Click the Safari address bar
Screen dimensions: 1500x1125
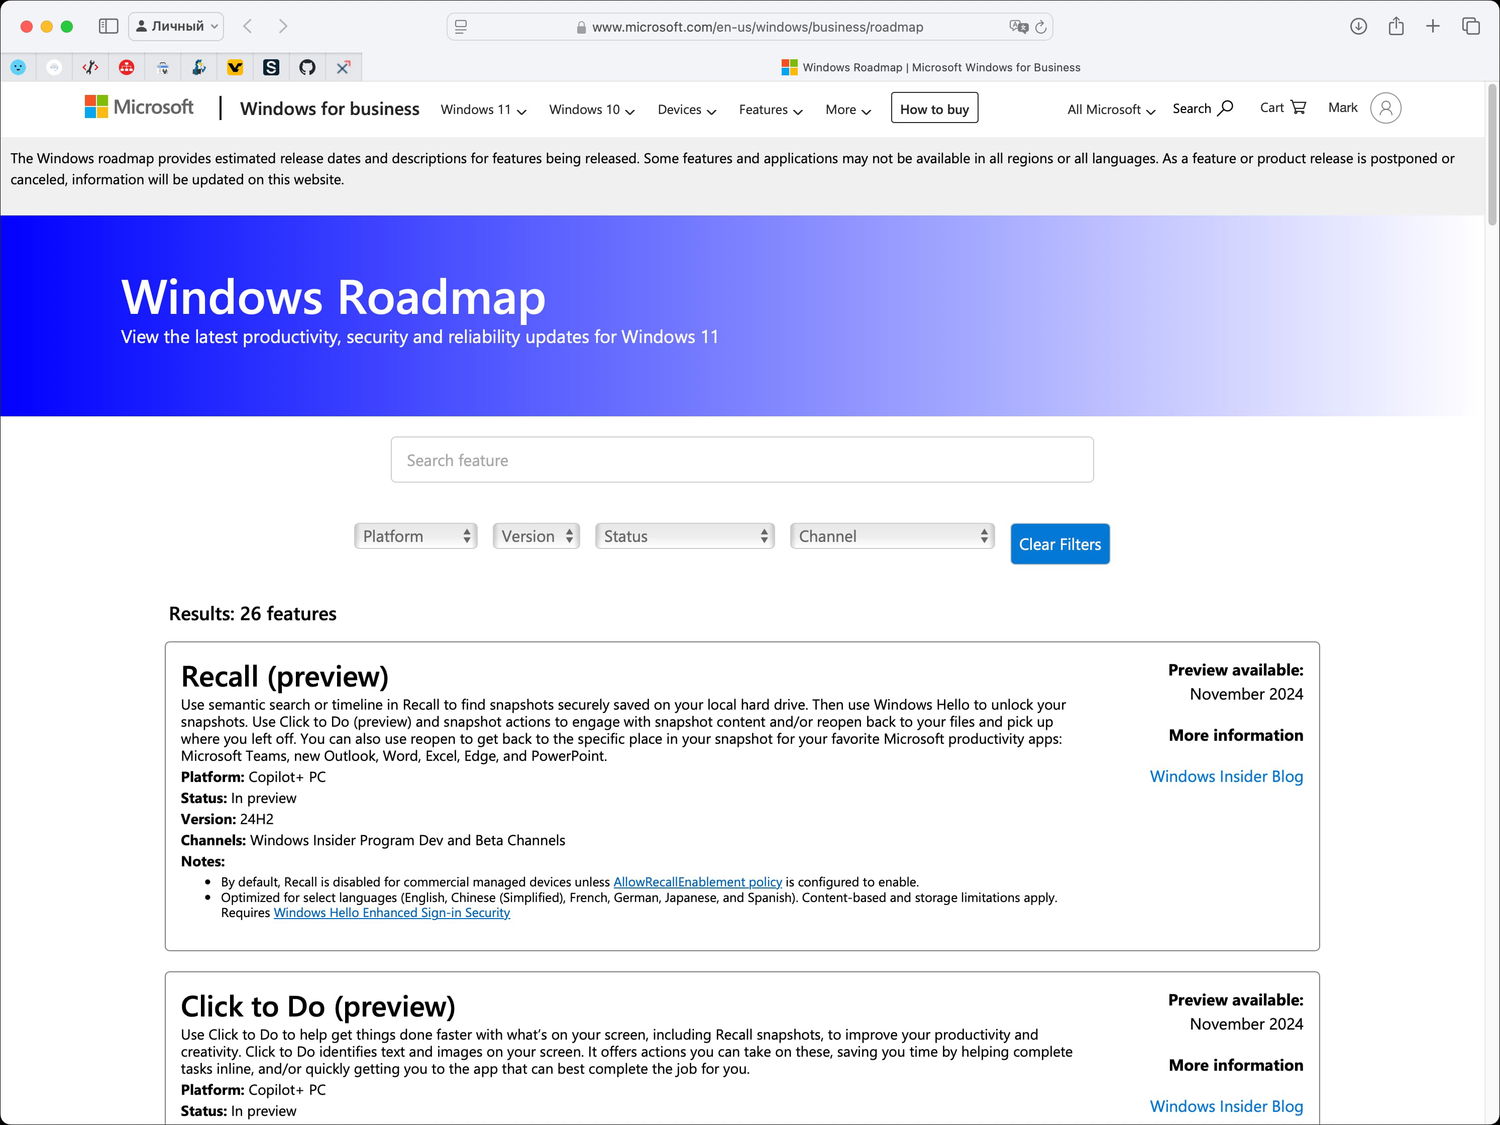750,27
